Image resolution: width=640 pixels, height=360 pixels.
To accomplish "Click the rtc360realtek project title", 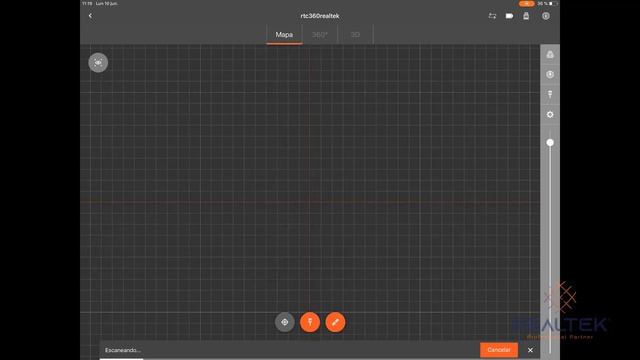I will tap(320, 16).
